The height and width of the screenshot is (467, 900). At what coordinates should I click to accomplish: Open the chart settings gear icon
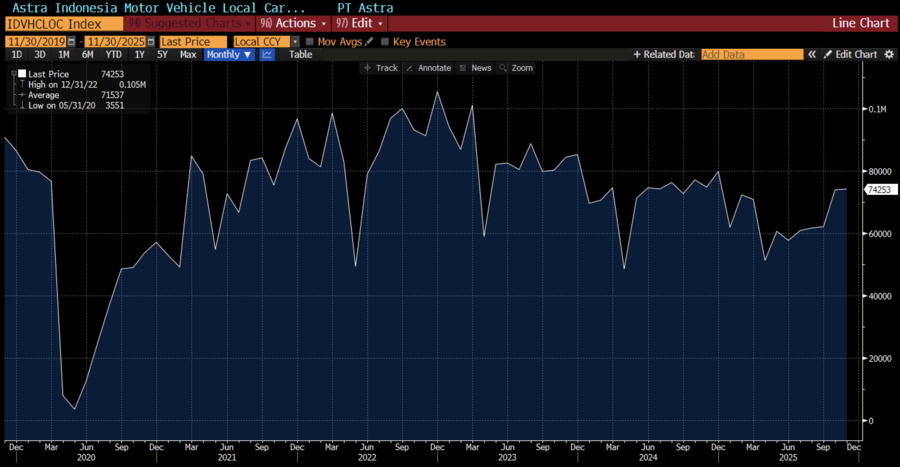coord(889,55)
